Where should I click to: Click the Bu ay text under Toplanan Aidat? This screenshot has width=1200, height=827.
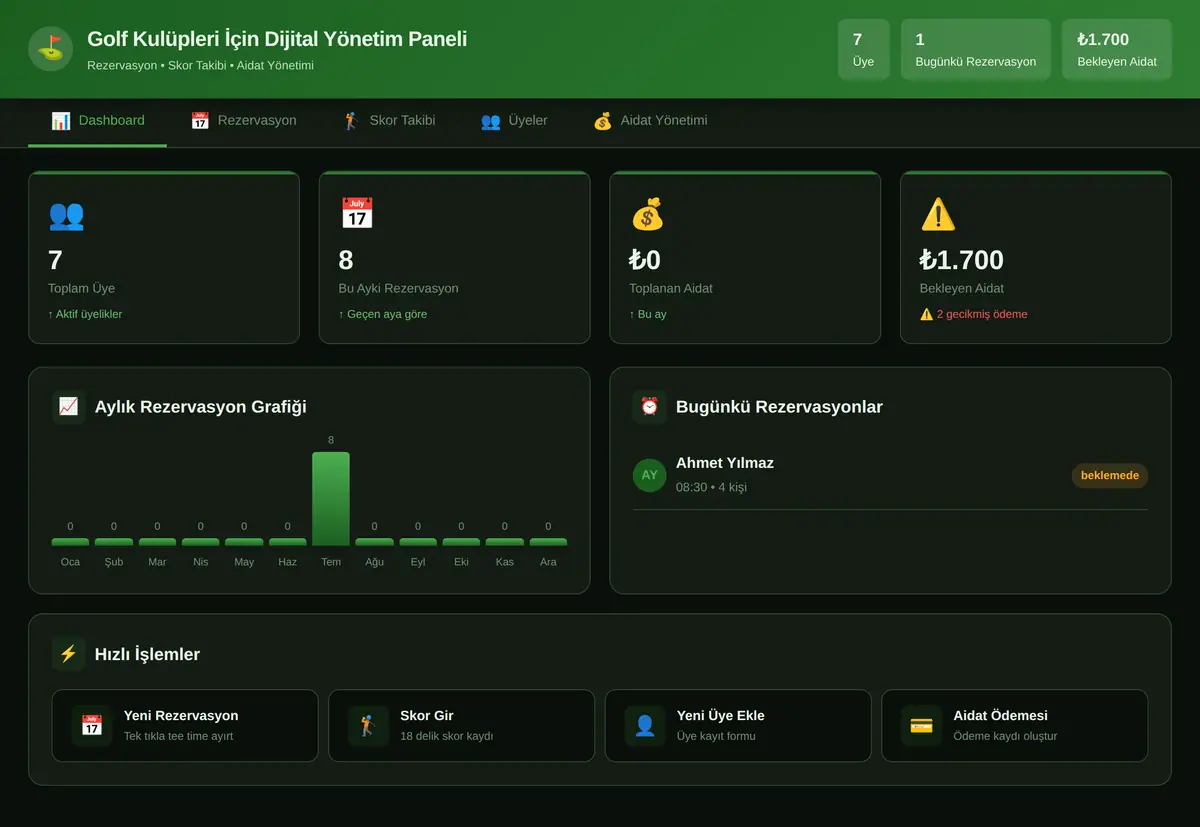(648, 314)
